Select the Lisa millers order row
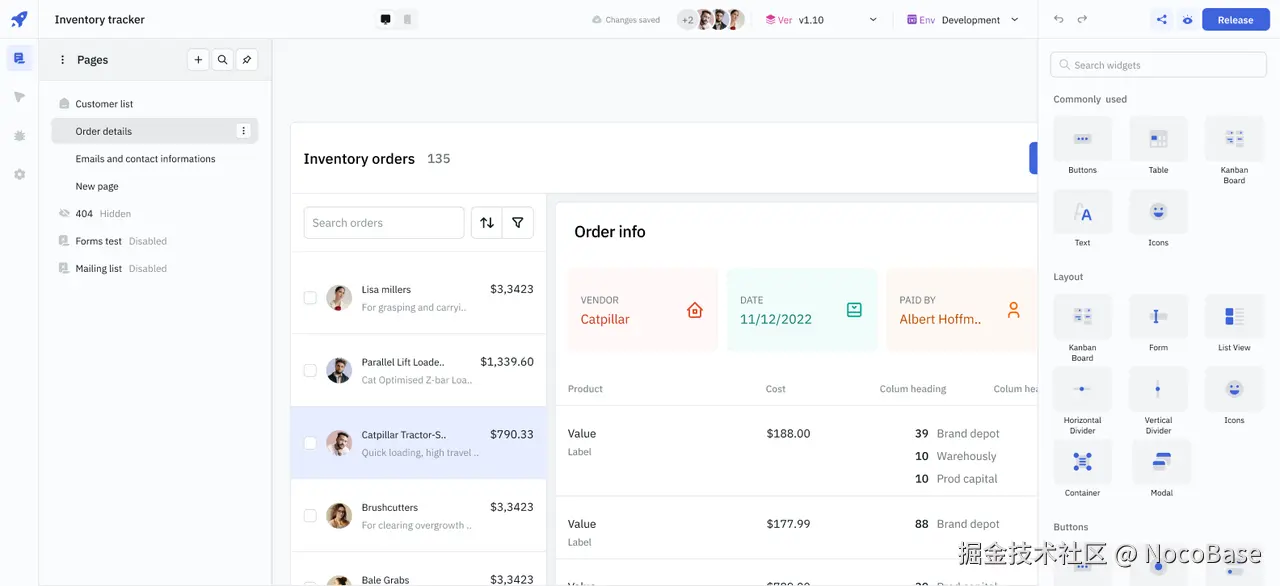 click(418, 298)
